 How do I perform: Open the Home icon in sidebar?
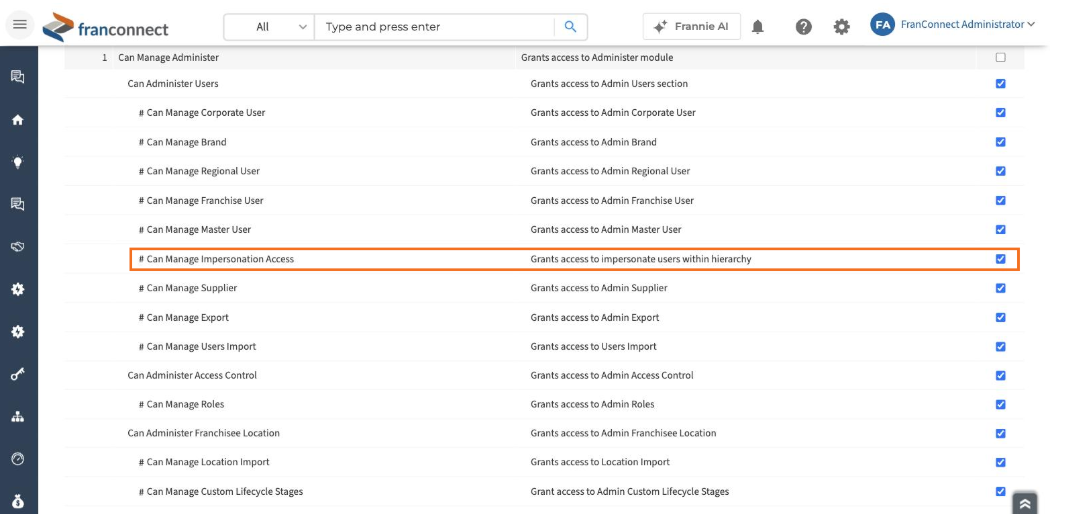pos(18,120)
